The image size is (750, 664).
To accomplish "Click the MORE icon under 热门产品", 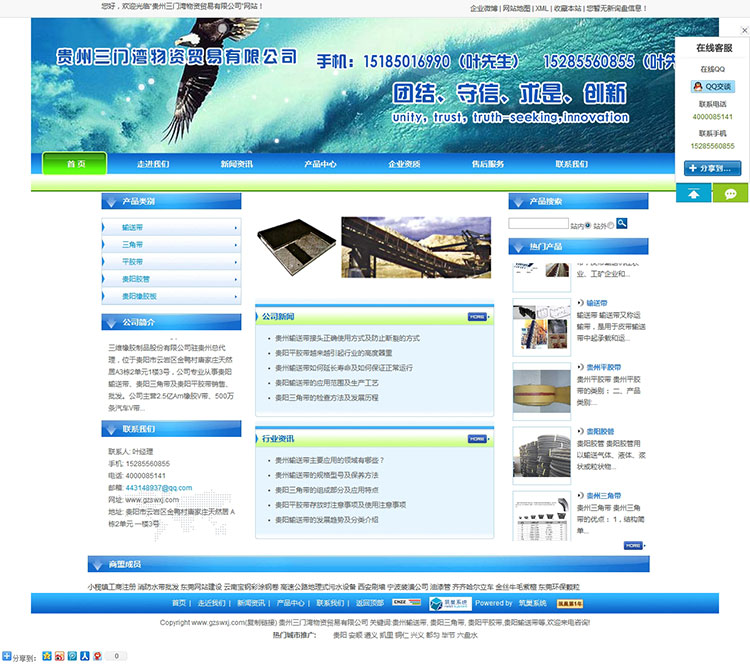I will [x=632, y=545].
